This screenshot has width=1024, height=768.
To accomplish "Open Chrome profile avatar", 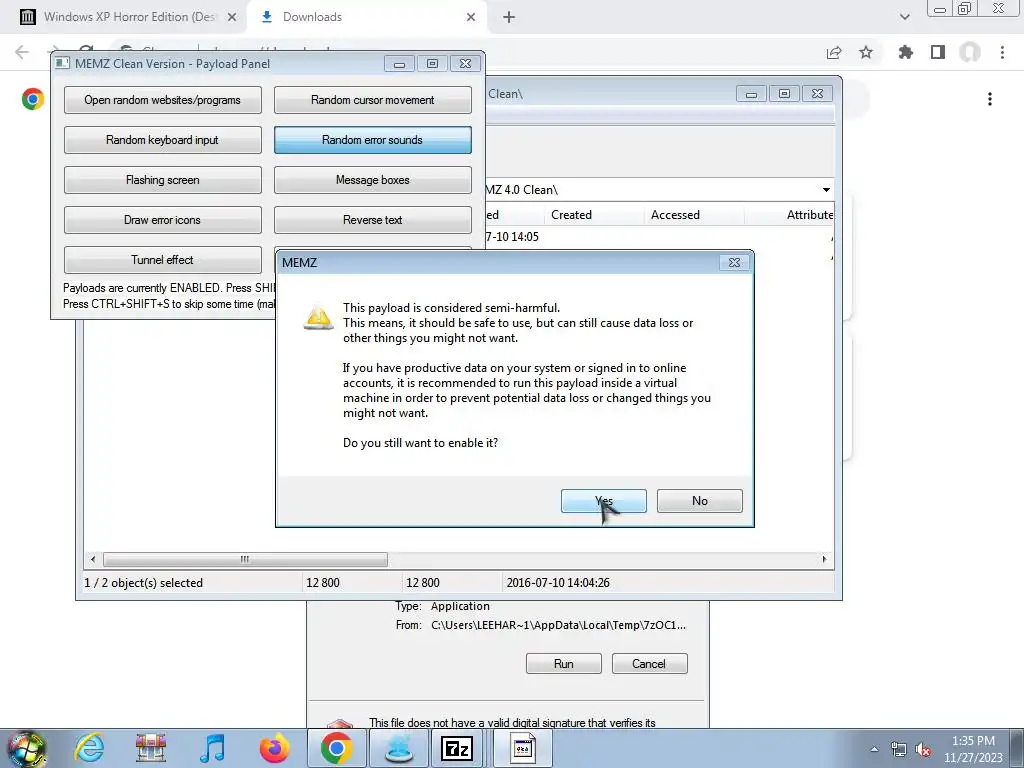I will point(970,52).
